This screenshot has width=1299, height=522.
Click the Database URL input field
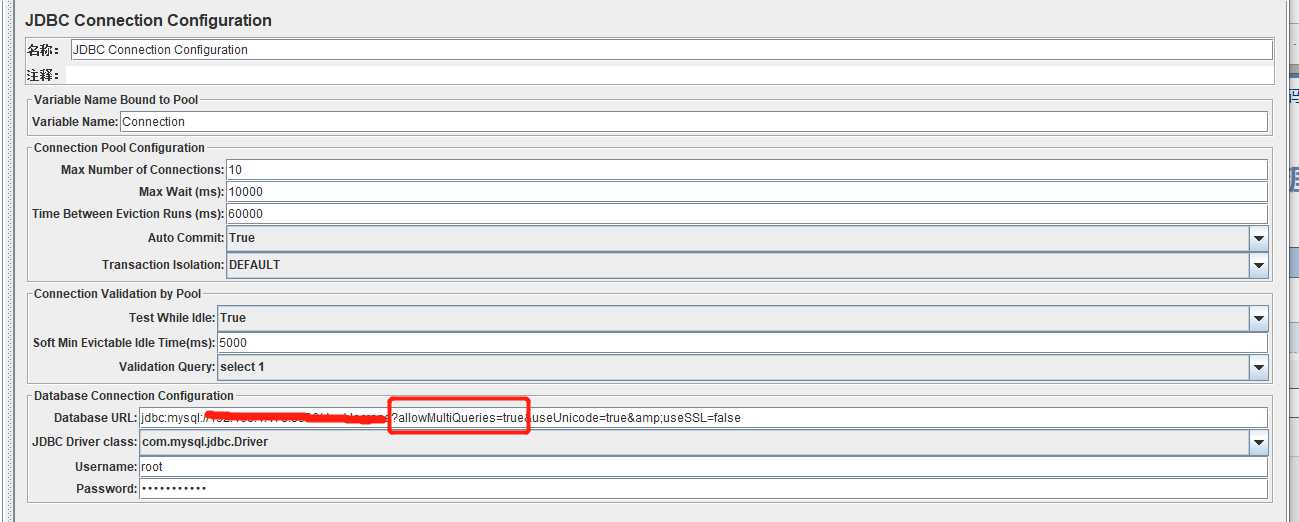pyautogui.click(x=703, y=417)
